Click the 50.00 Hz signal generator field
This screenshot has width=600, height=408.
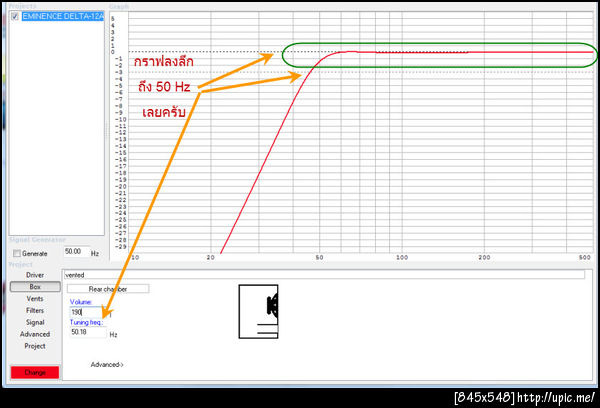pos(76,252)
